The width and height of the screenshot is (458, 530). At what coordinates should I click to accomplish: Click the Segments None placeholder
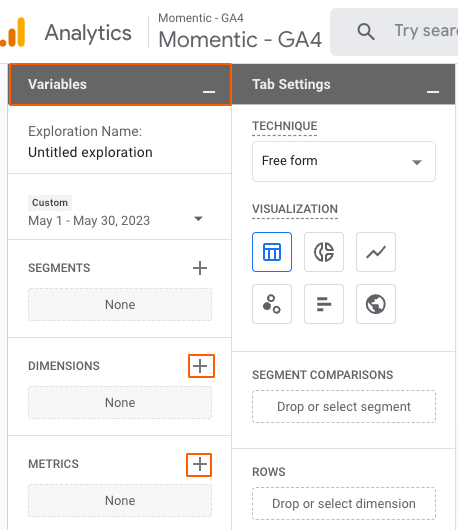pos(120,305)
